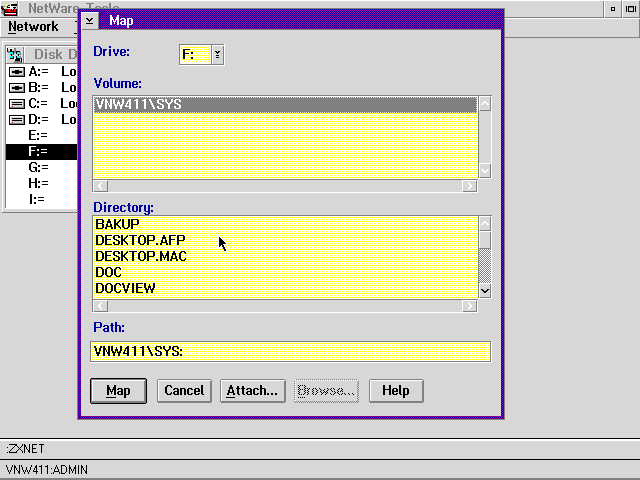
Task: Select the BAKUP directory
Action: pyautogui.click(x=285, y=224)
